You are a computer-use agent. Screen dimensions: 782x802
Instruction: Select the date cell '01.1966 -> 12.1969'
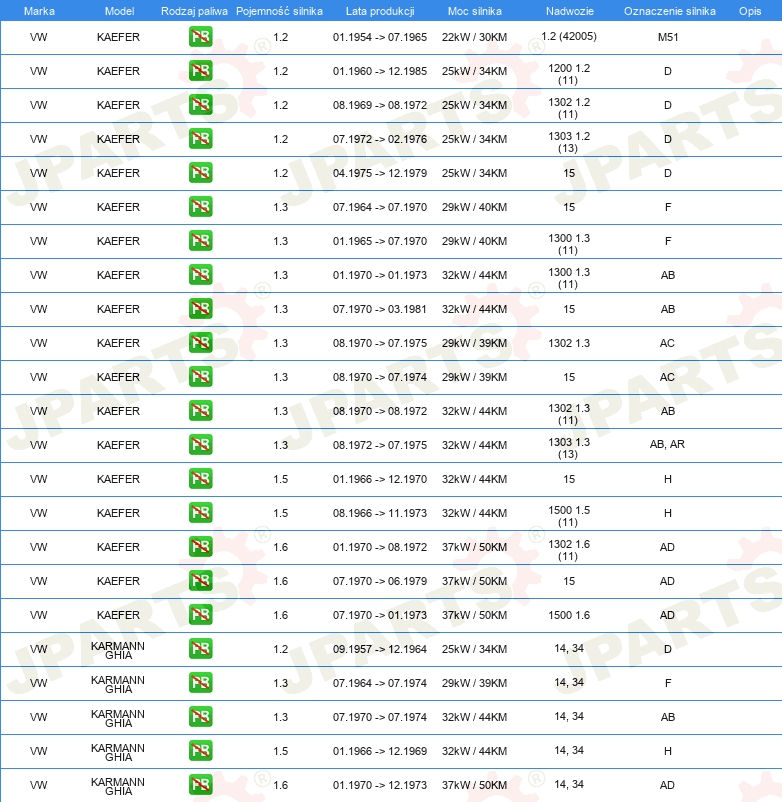(380, 751)
